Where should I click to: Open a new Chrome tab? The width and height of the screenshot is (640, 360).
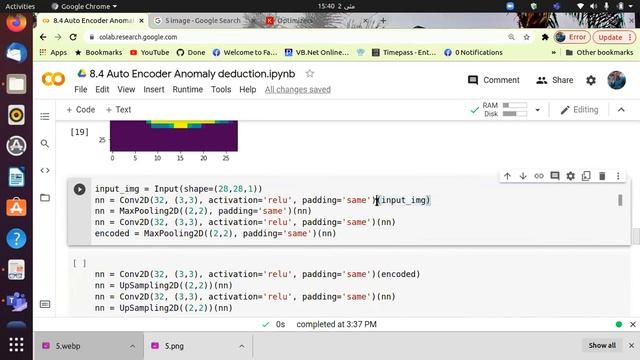tap(383, 20)
